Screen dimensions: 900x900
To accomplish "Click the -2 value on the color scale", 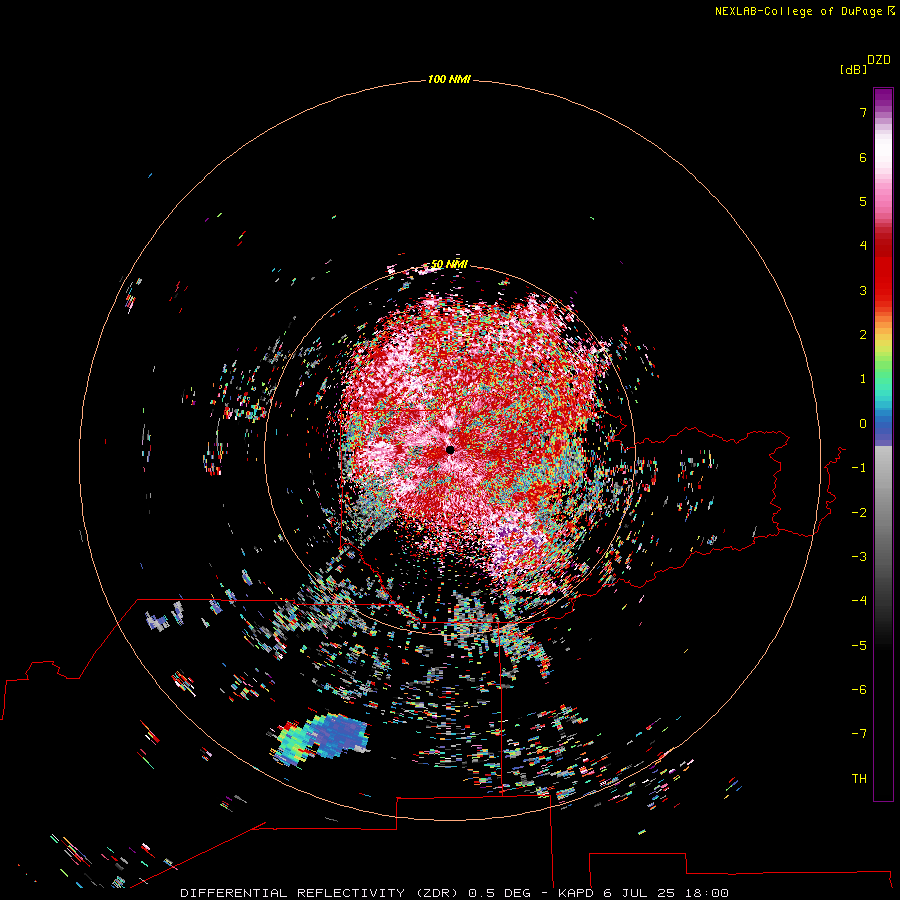I will [x=859, y=513].
